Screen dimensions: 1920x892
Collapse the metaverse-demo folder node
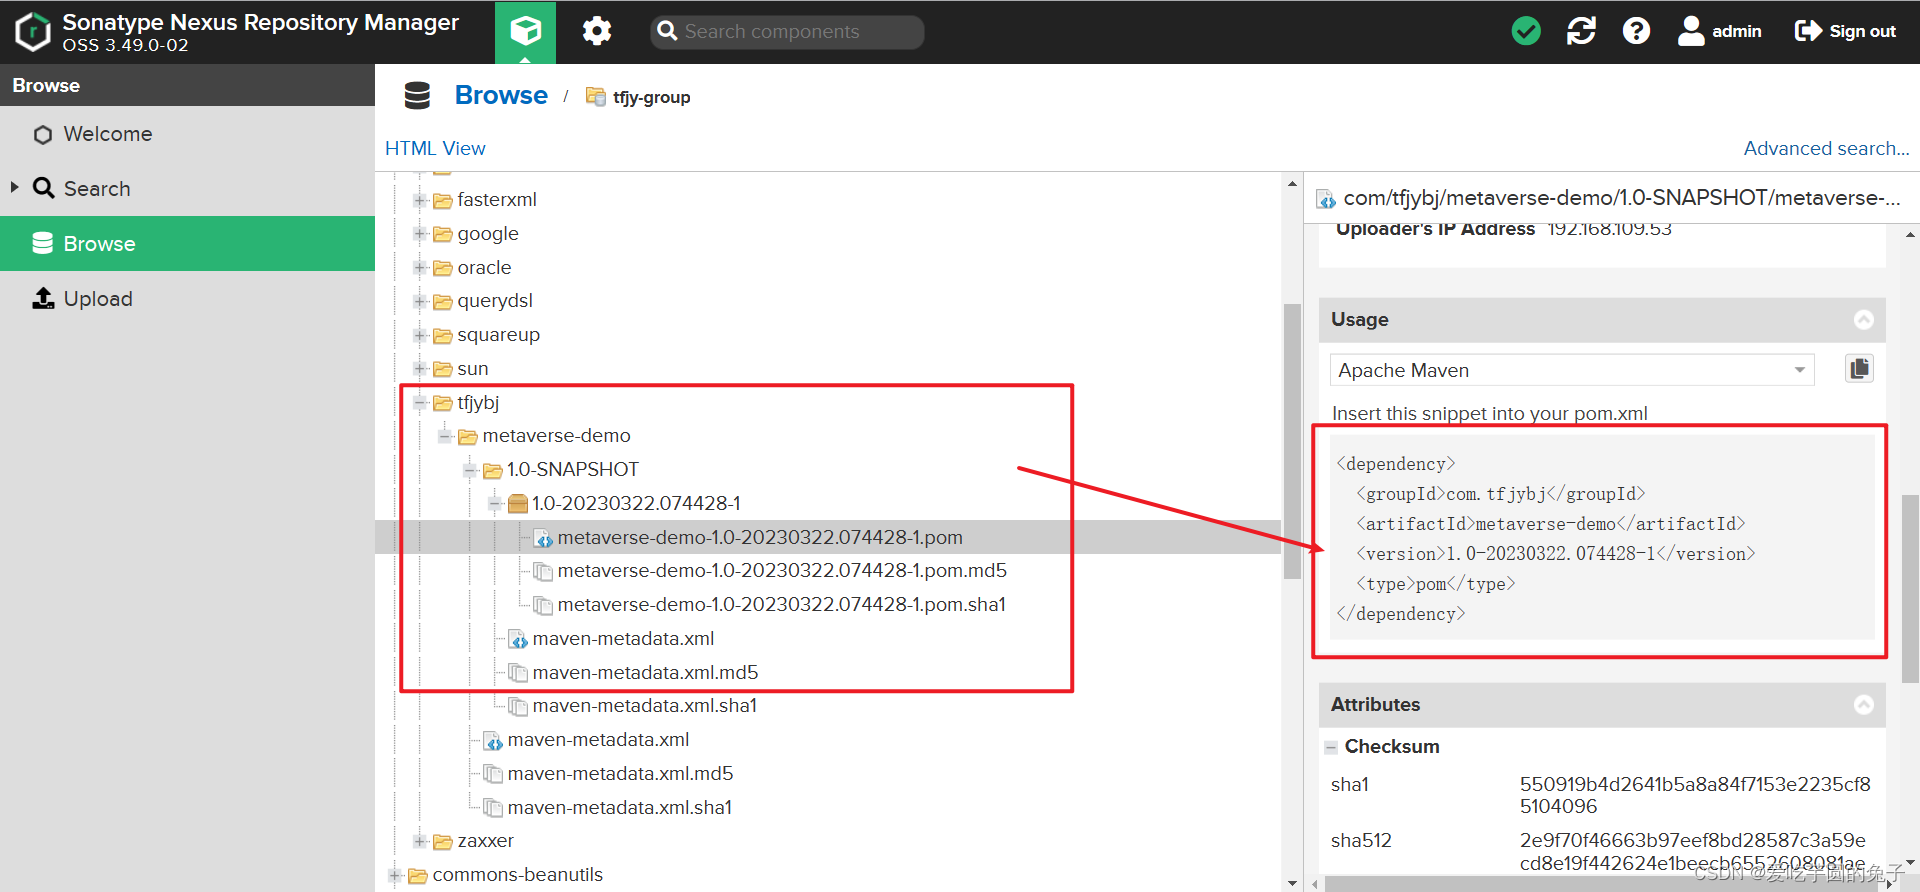tap(445, 436)
